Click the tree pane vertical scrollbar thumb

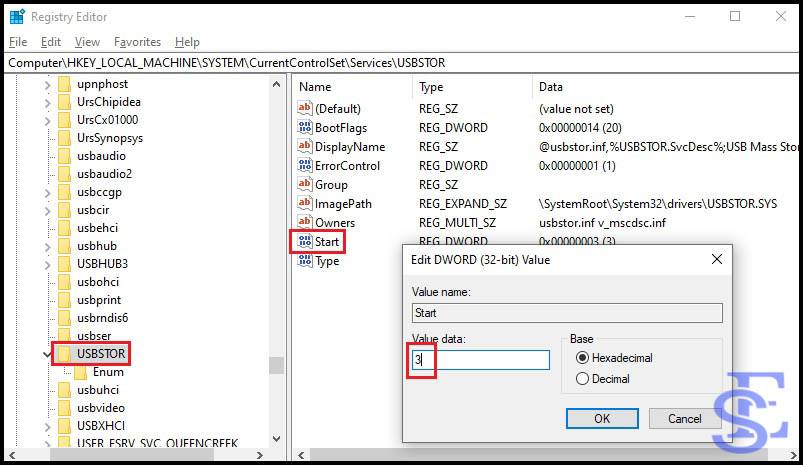[x=277, y=366]
